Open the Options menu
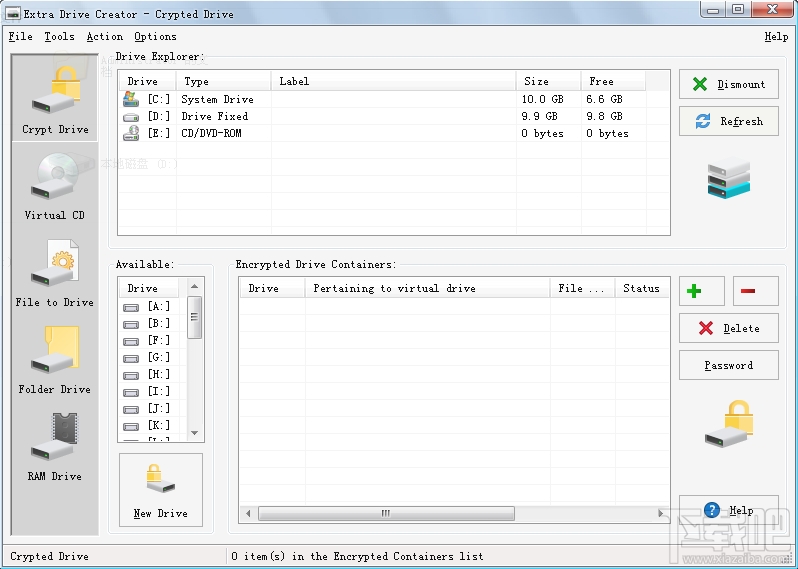The height and width of the screenshot is (569, 798). (x=155, y=37)
